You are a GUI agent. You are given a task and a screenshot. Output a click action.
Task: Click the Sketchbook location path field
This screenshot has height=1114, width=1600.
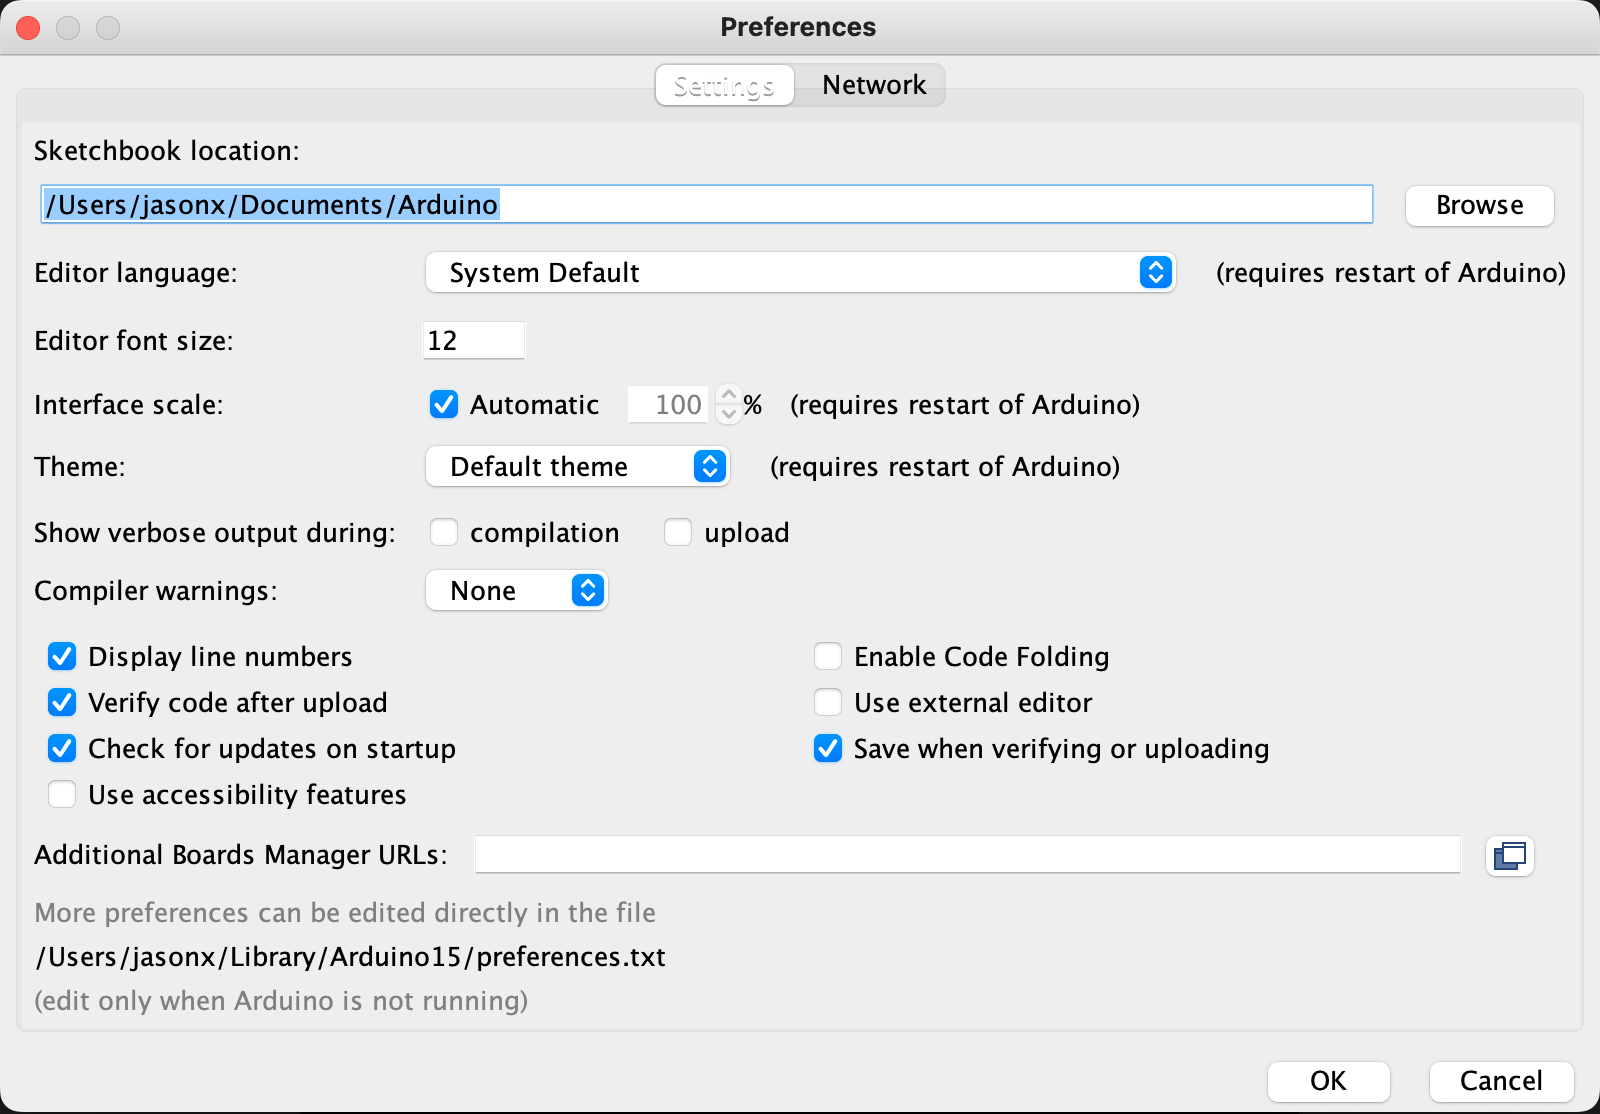(707, 204)
